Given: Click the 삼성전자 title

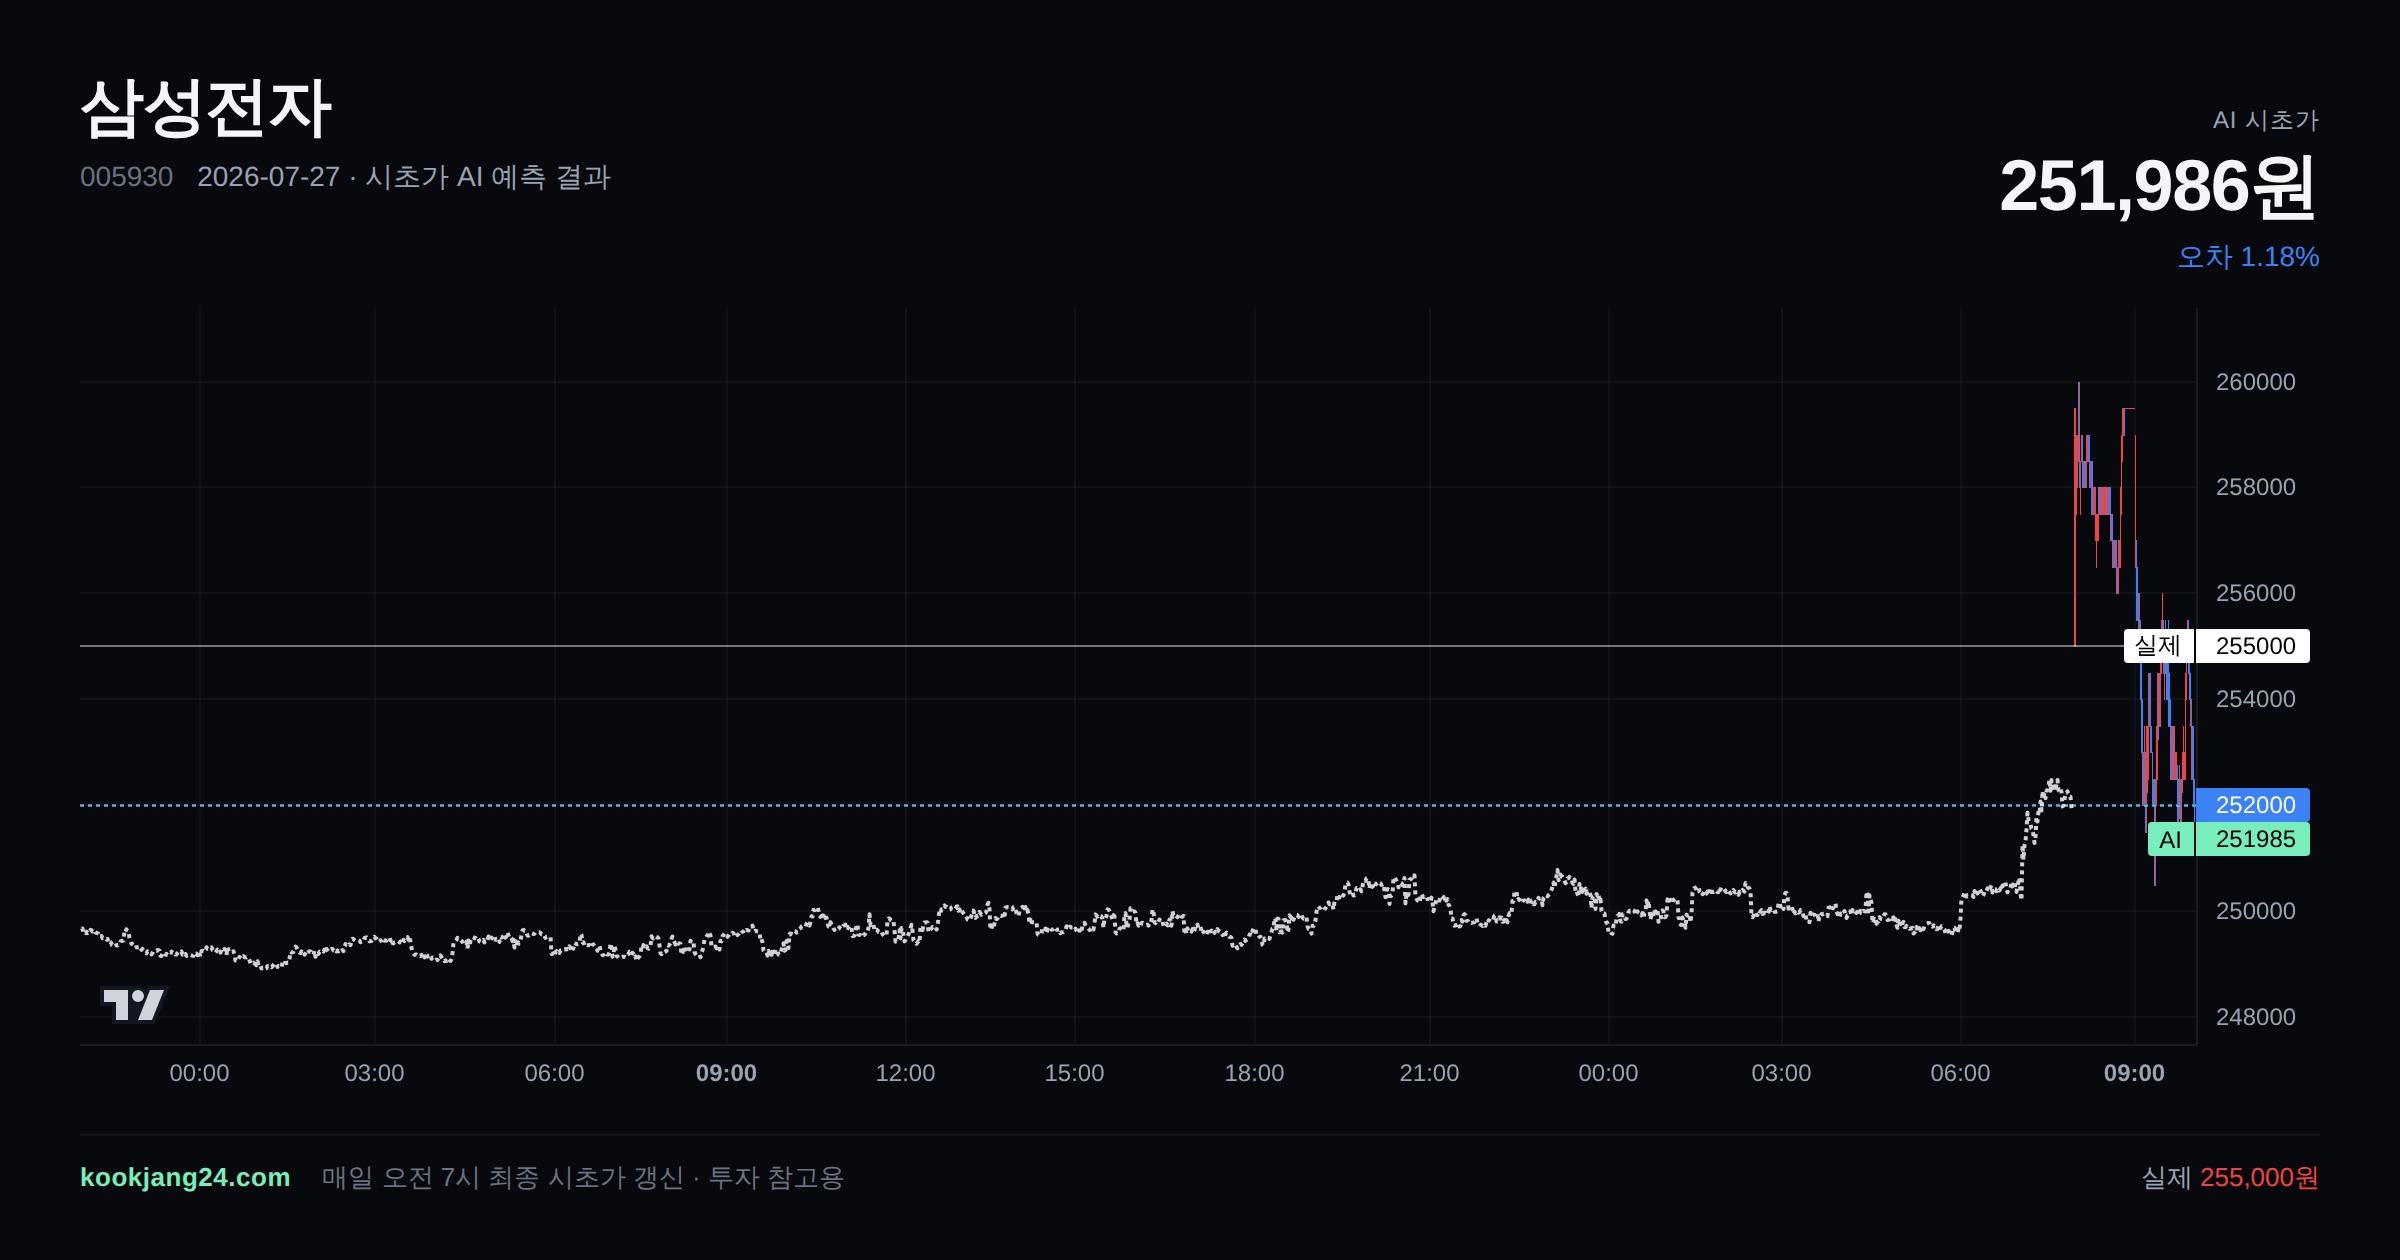Looking at the screenshot, I should [206, 109].
